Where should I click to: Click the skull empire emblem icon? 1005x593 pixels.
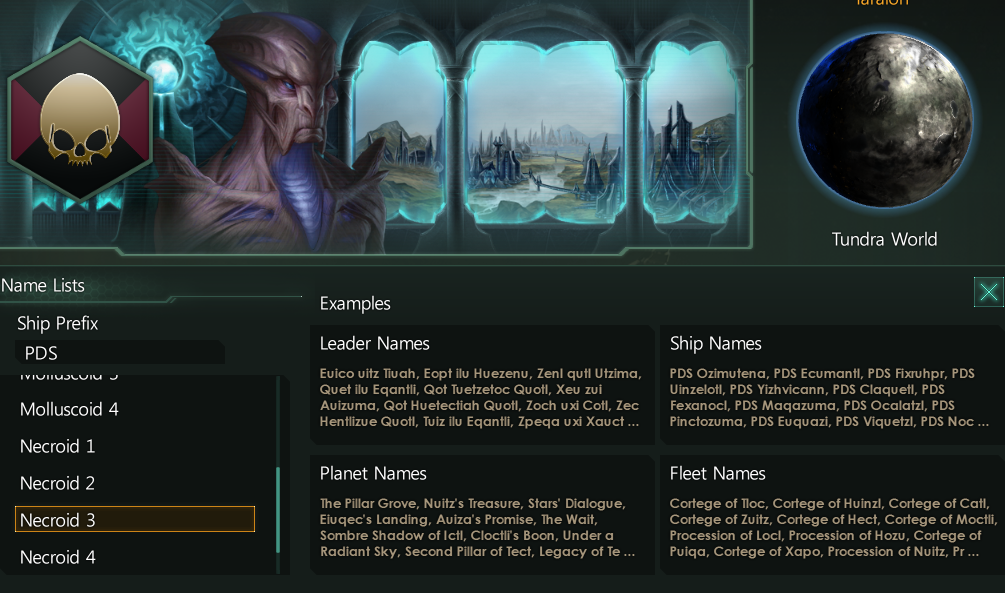tap(80, 120)
